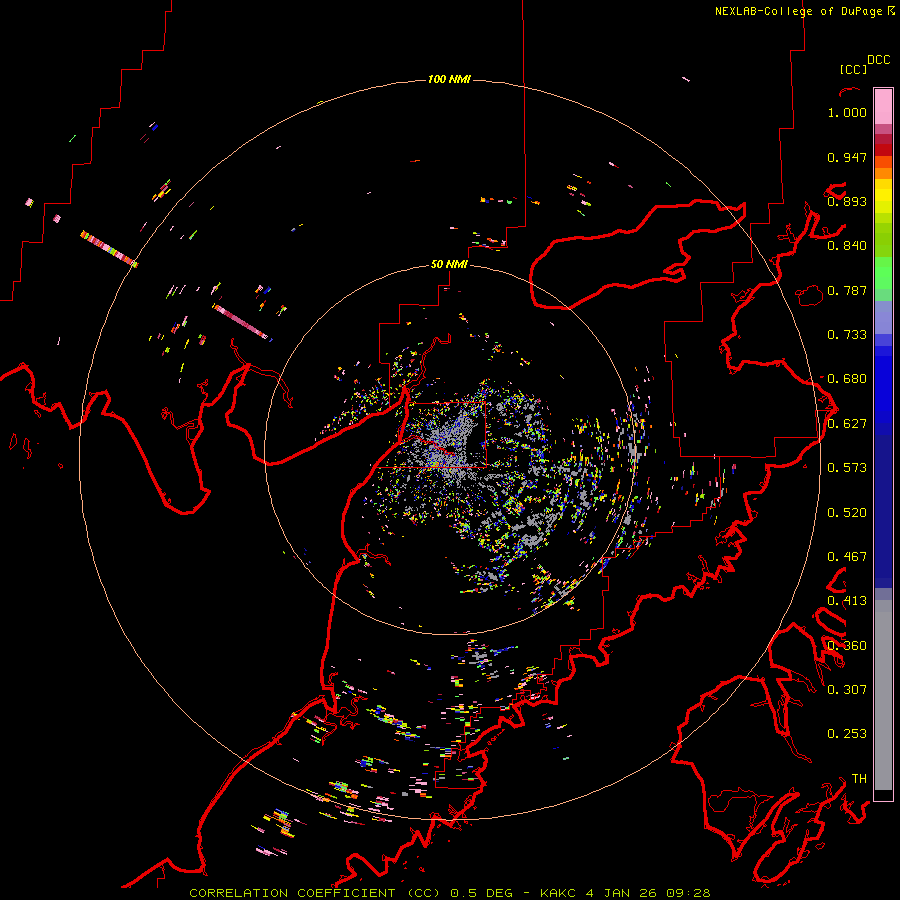Click the 0.573 scale value
The image size is (900, 900).
(847, 468)
